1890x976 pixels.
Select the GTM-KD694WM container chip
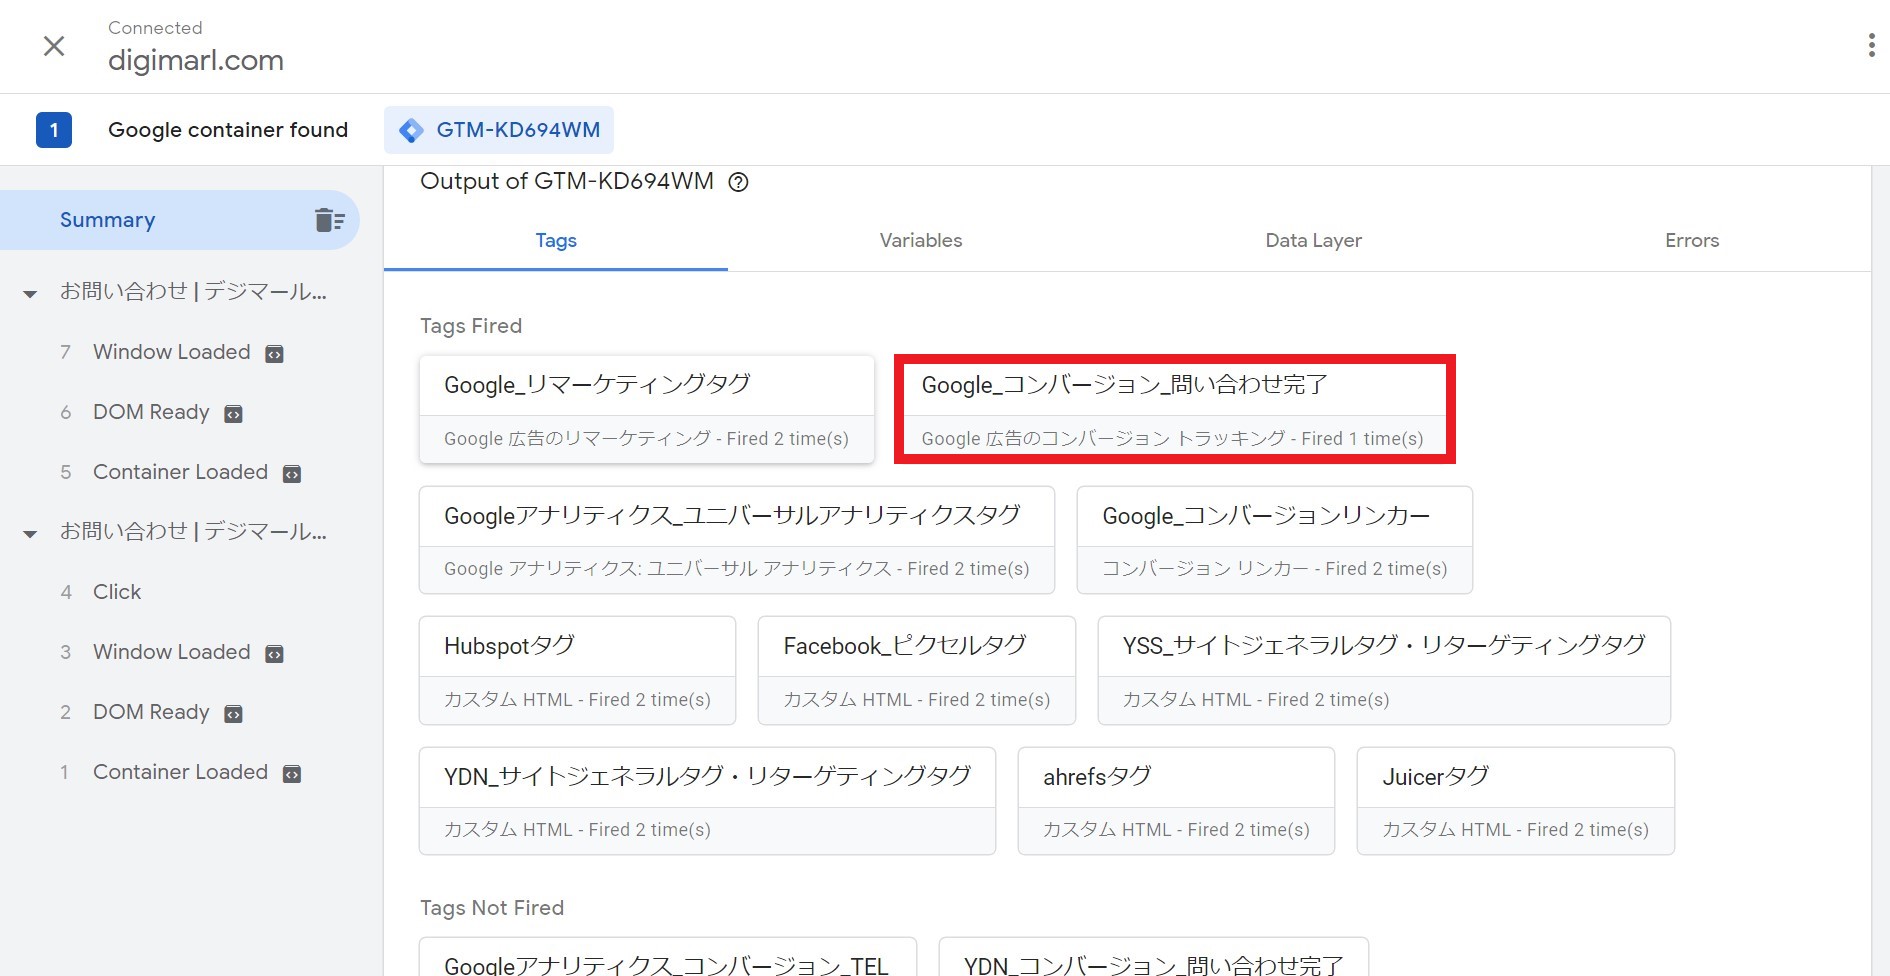(x=499, y=130)
